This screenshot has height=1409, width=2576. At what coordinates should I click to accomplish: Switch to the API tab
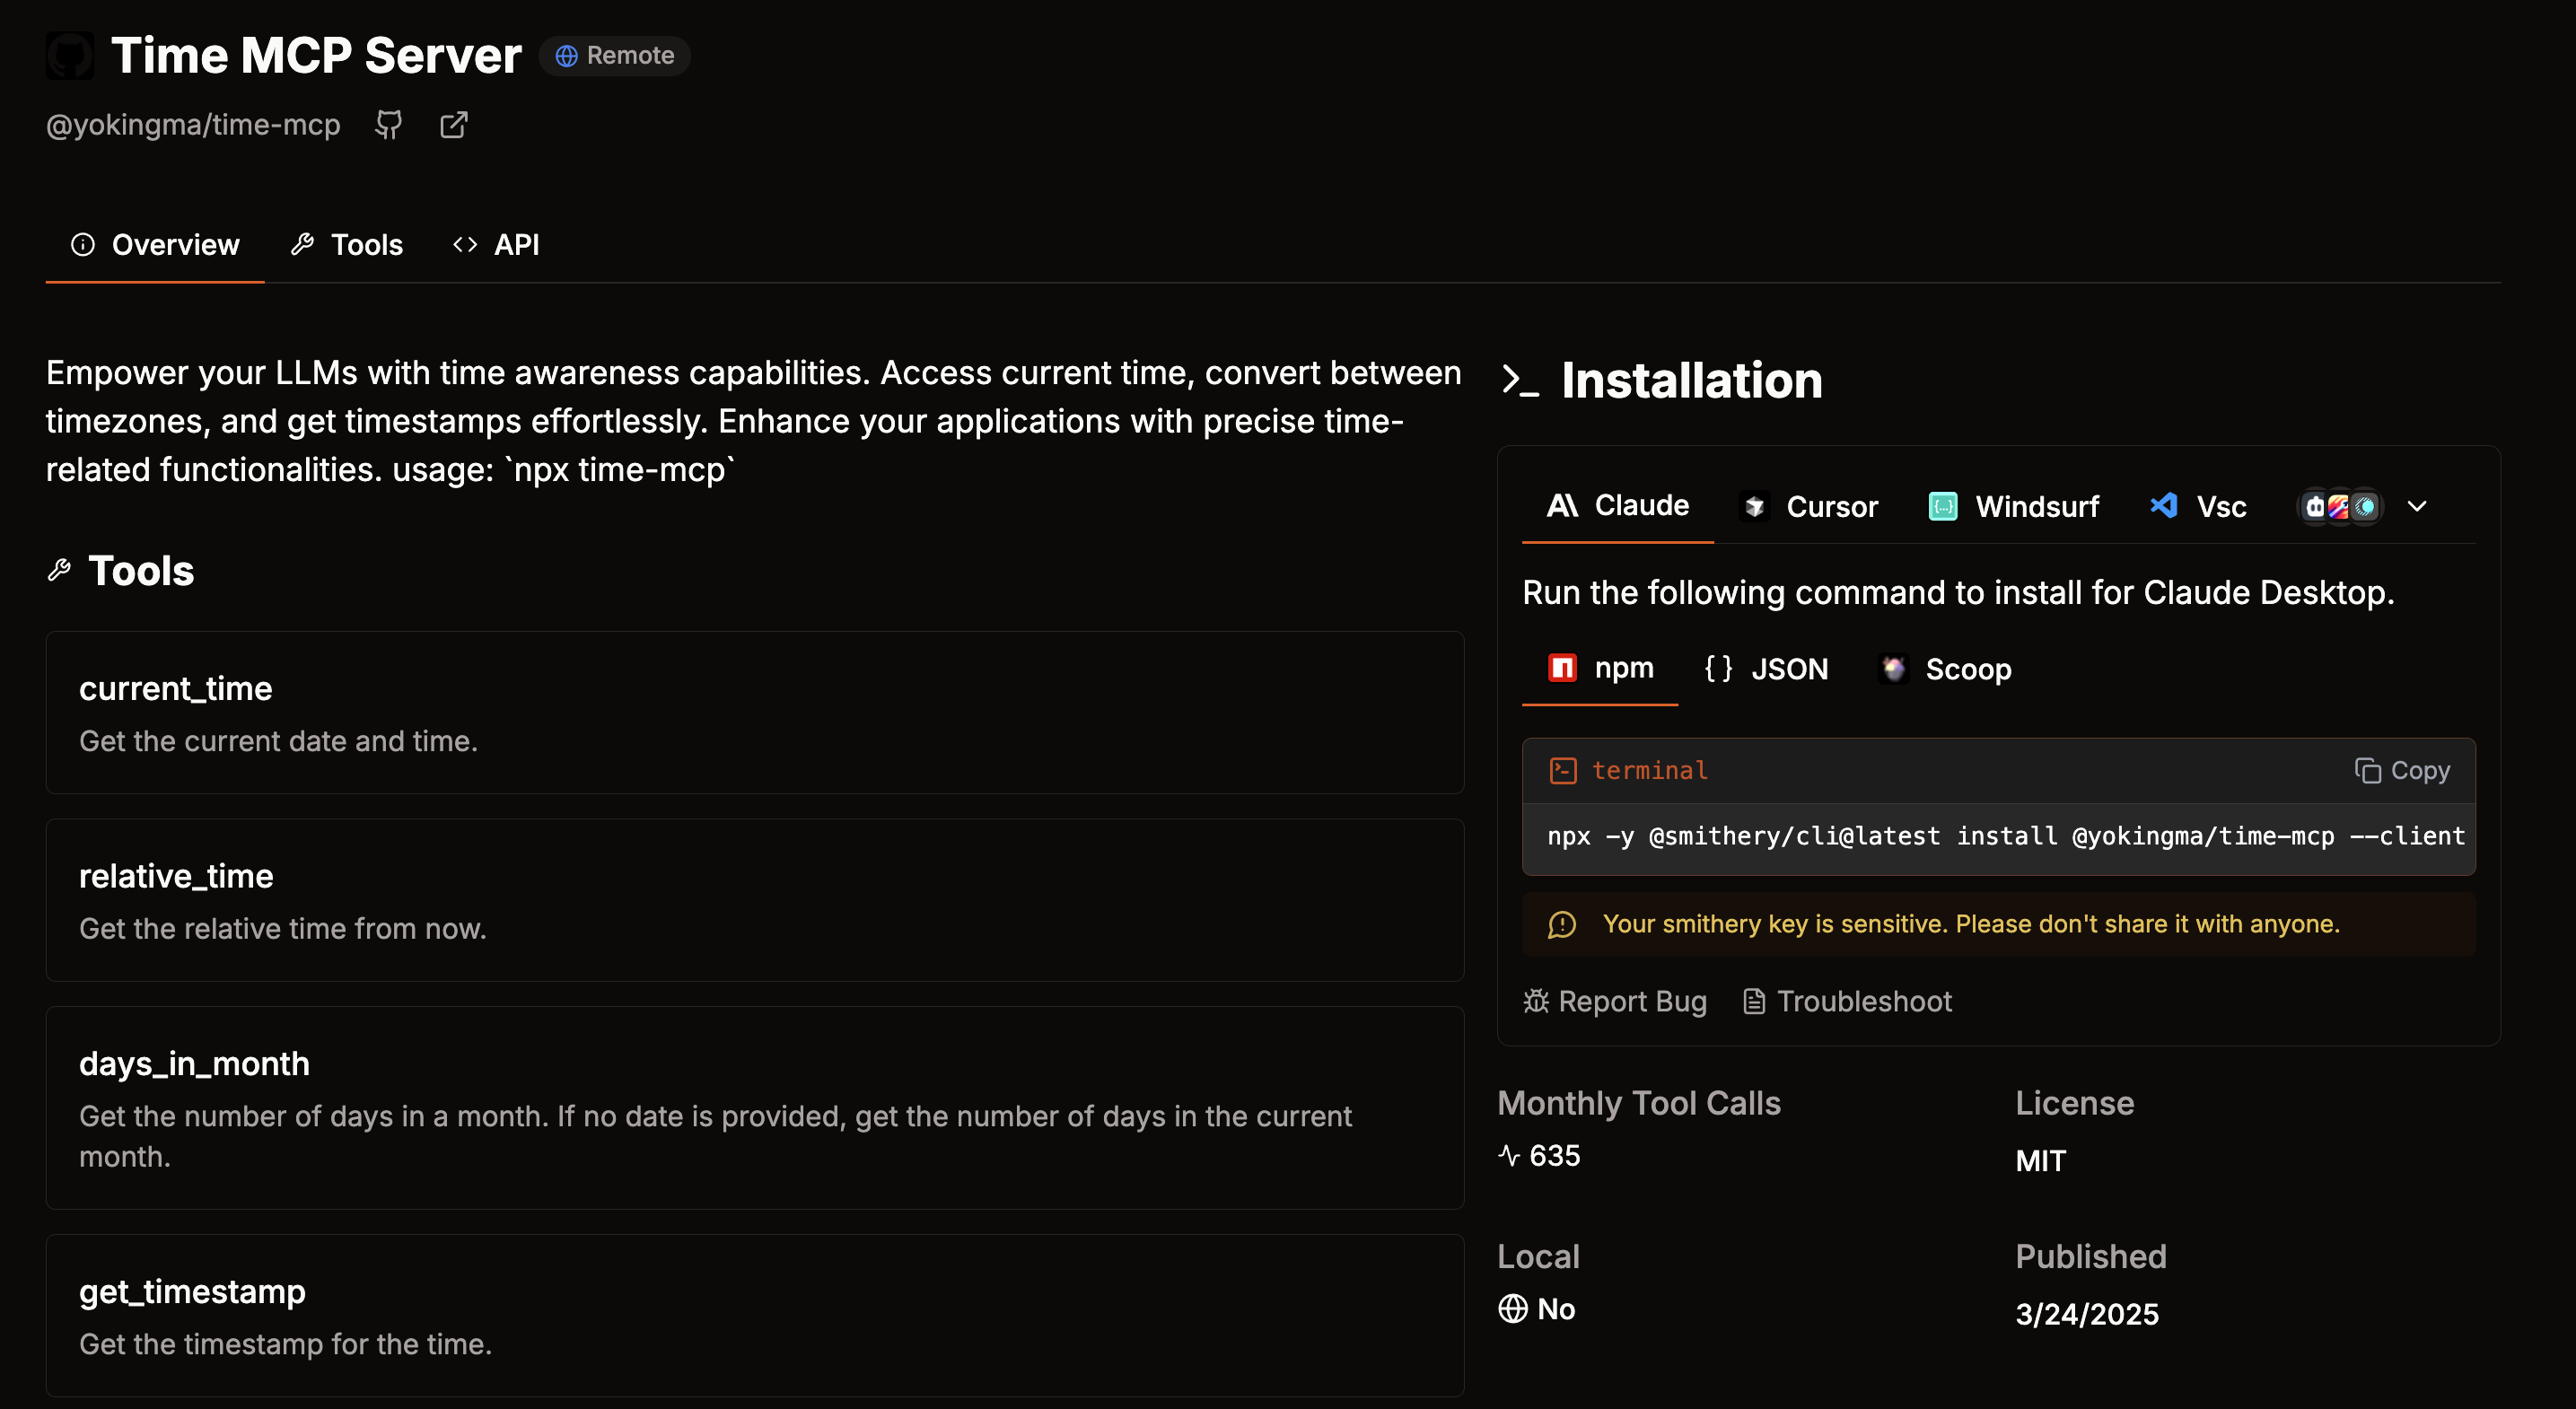(x=496, y=245)
